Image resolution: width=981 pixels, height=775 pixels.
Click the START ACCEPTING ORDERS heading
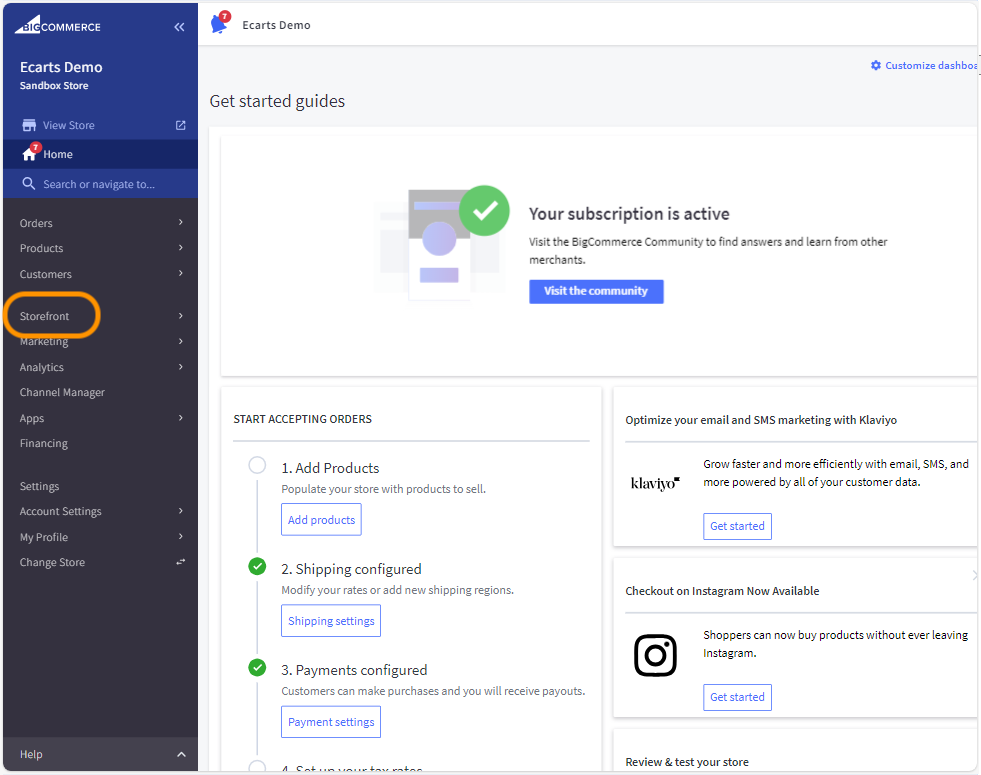click(303, 419)
